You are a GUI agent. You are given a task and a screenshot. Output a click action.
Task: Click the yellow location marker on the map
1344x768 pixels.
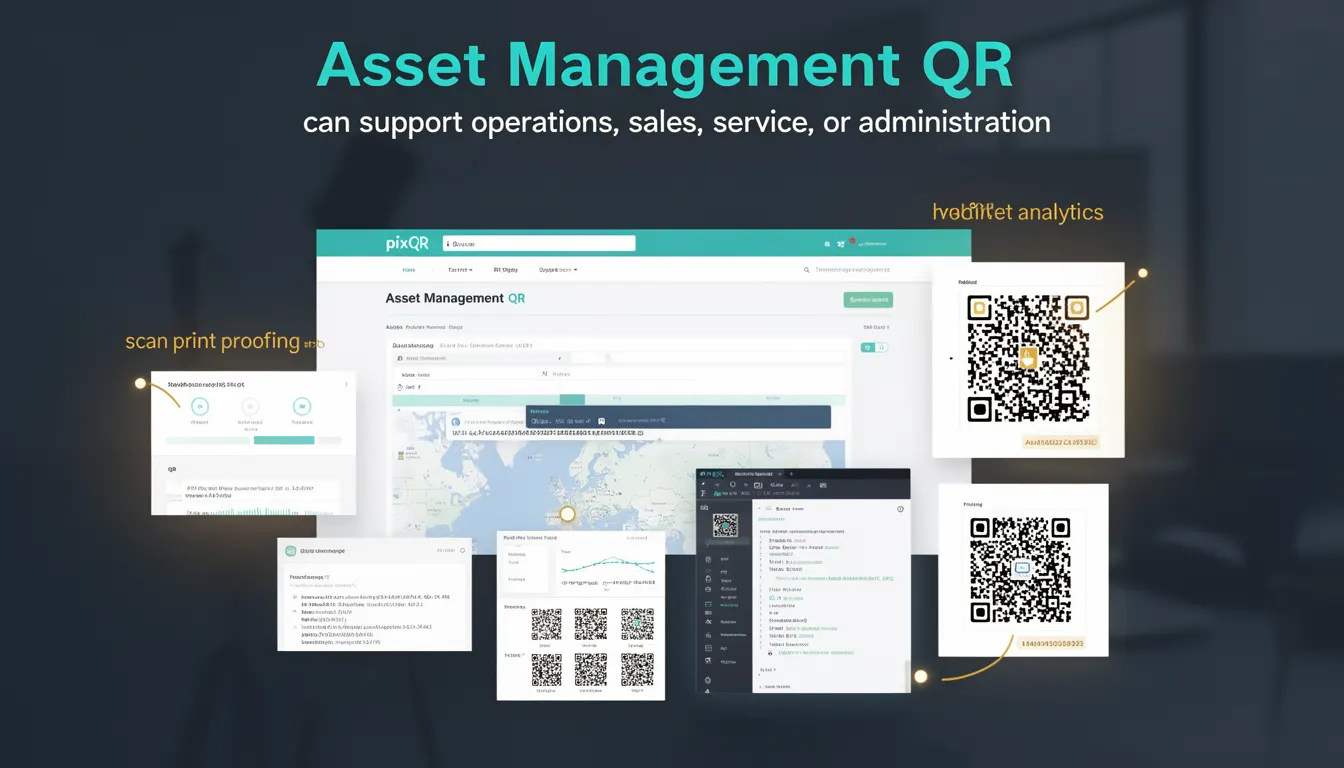click(x=567, y=514)
